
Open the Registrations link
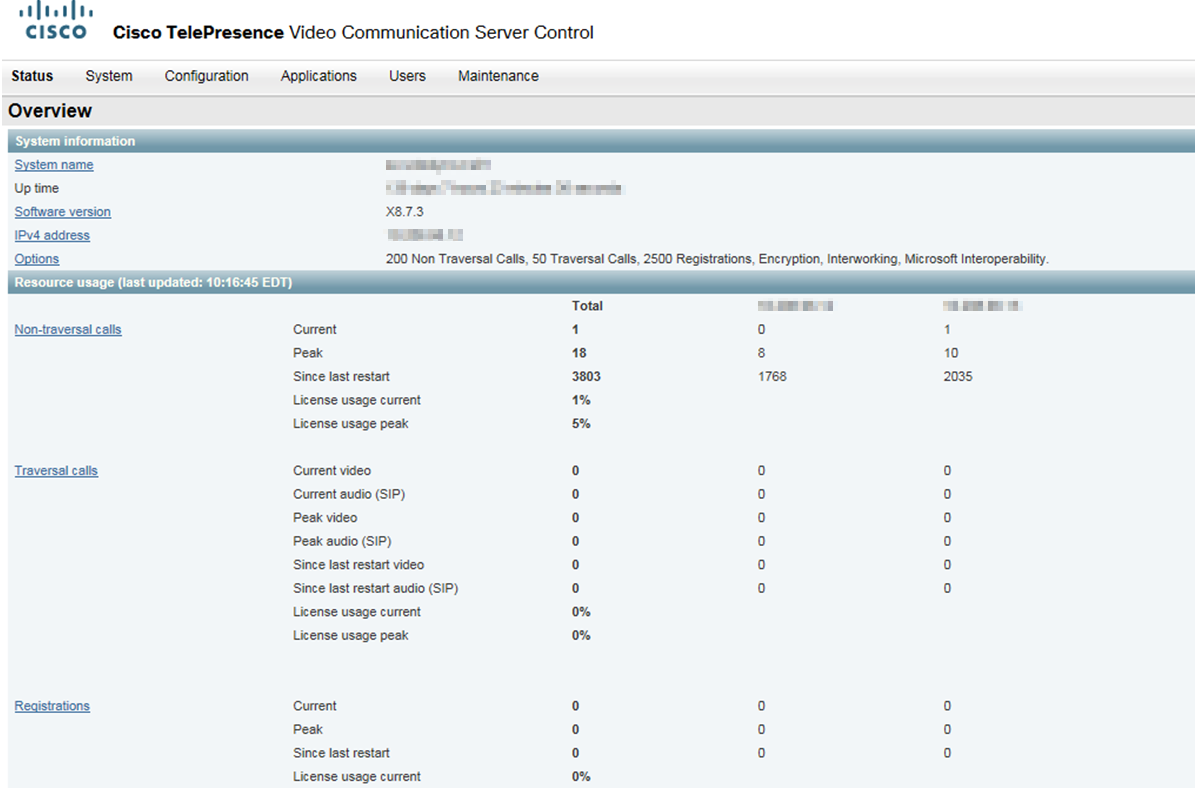tap(52, 706)
